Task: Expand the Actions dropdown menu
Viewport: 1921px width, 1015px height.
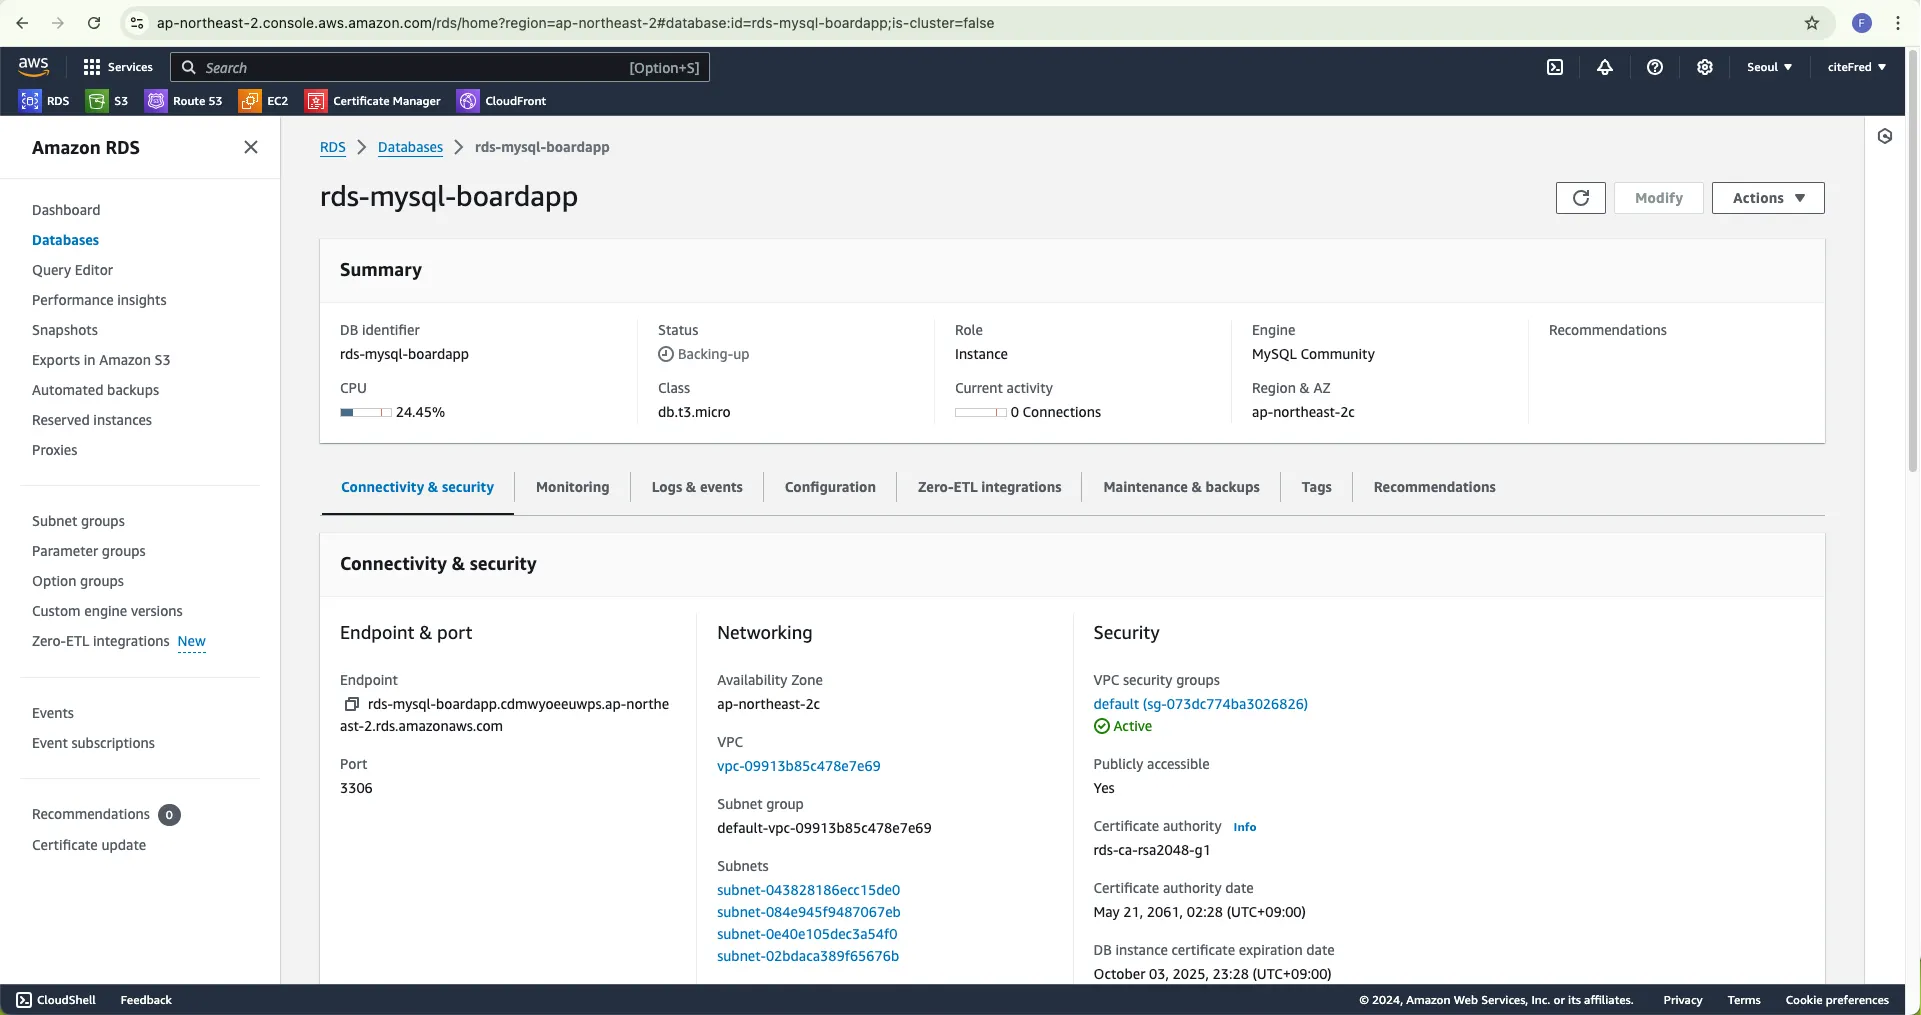Action: 1767,198
